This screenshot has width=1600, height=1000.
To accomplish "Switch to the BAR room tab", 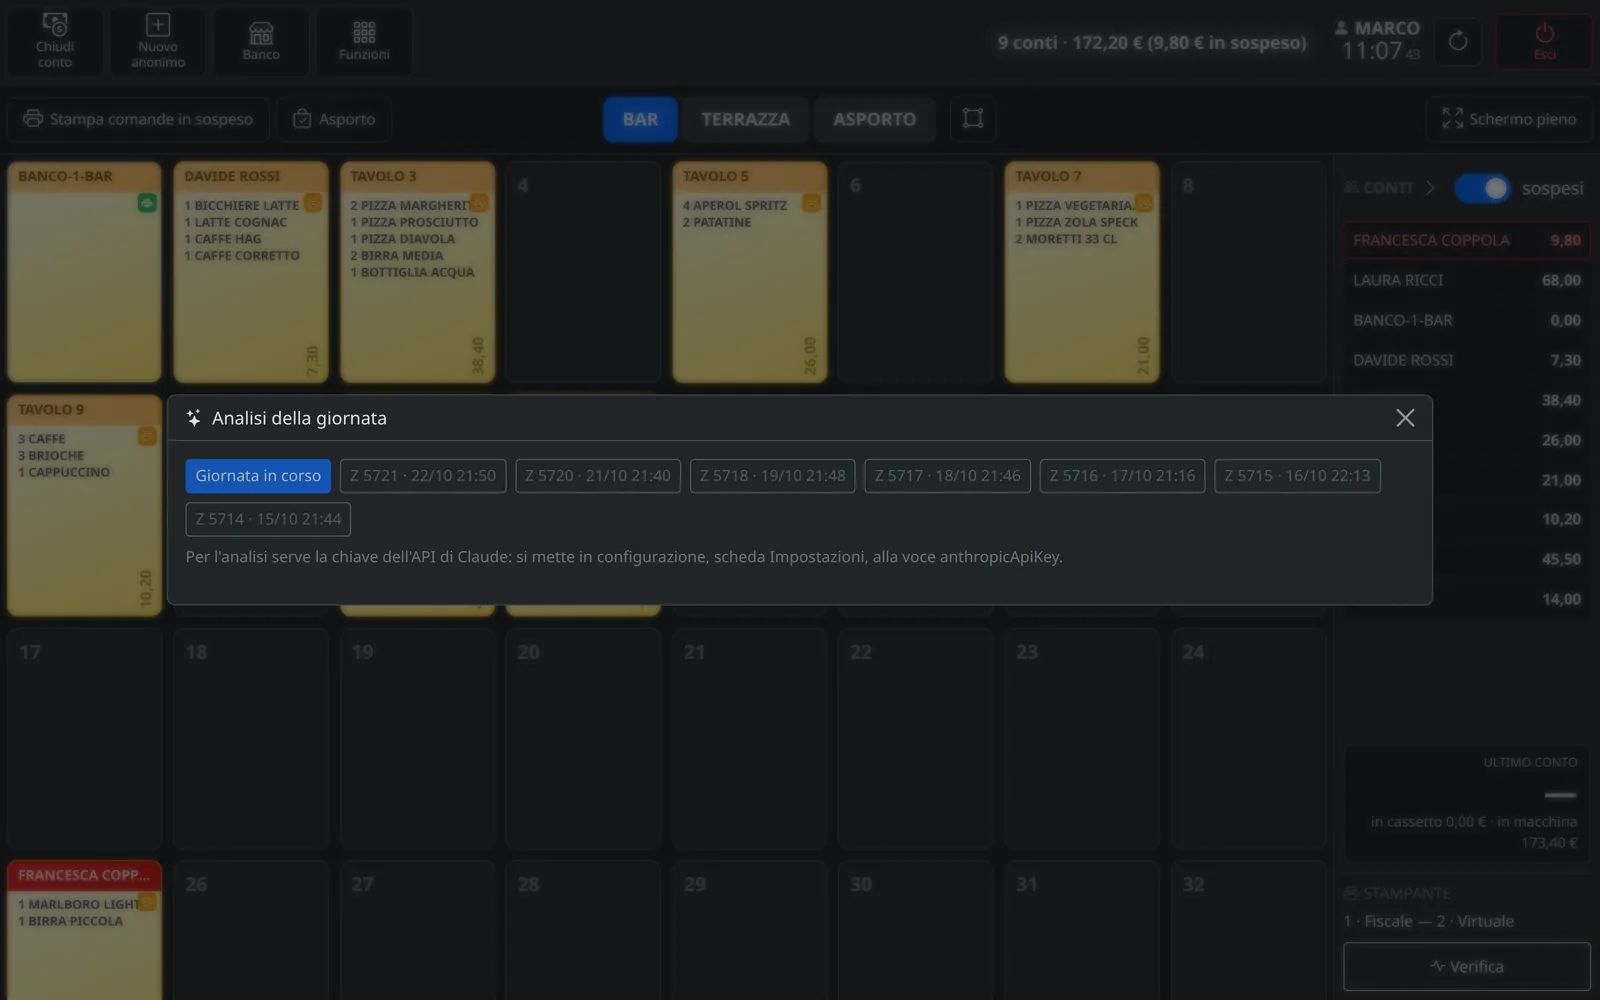I will pyautogui.click(x=640, y=119).
